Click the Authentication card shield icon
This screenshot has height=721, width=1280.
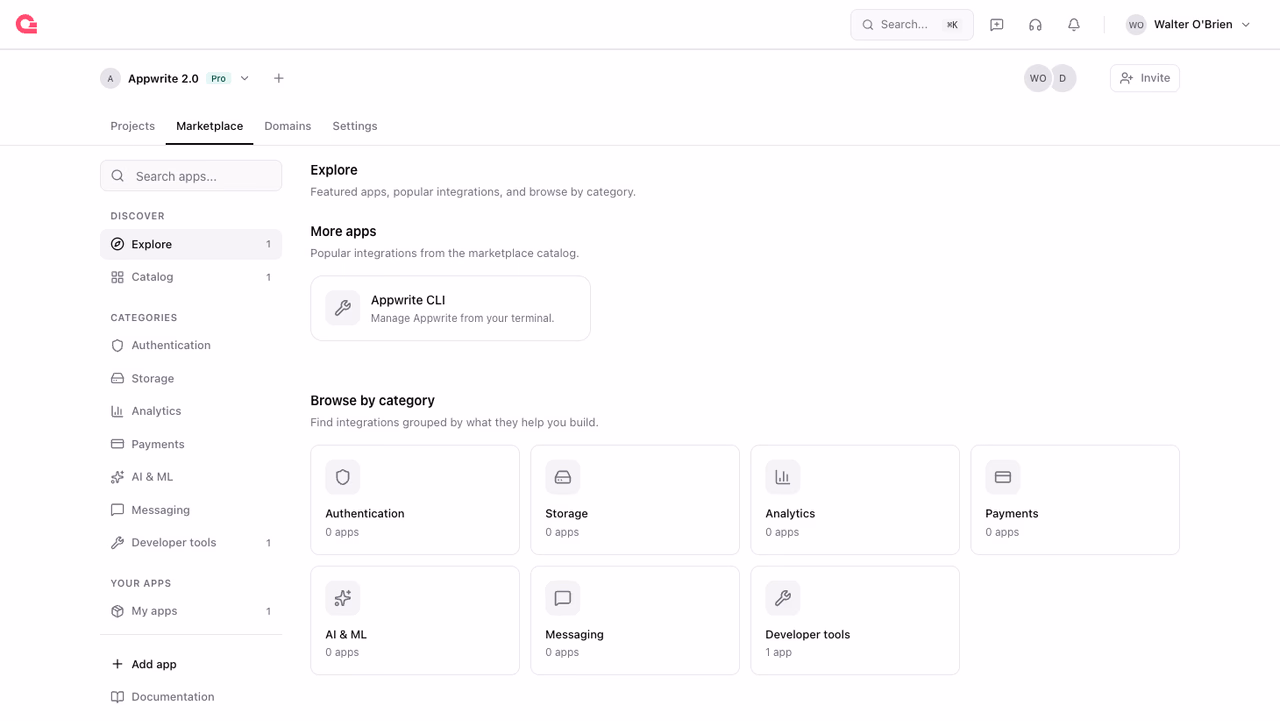[343, 478]
